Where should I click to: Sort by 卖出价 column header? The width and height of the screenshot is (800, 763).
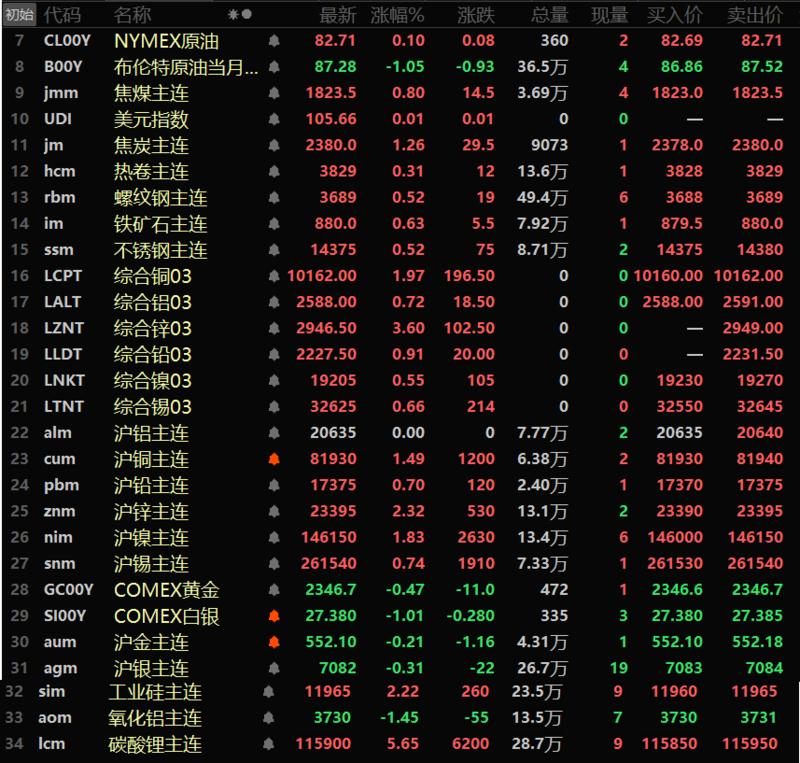(755, 15)
